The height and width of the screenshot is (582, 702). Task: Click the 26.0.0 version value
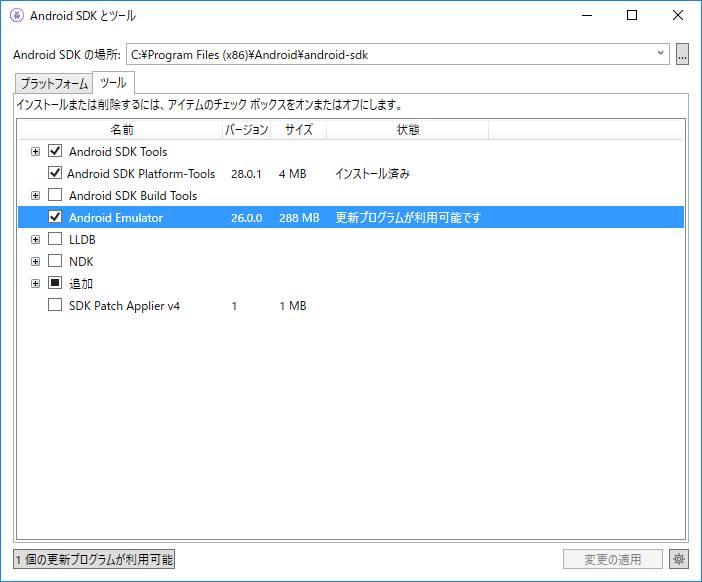pyautogui.click(x=247, y=218)
